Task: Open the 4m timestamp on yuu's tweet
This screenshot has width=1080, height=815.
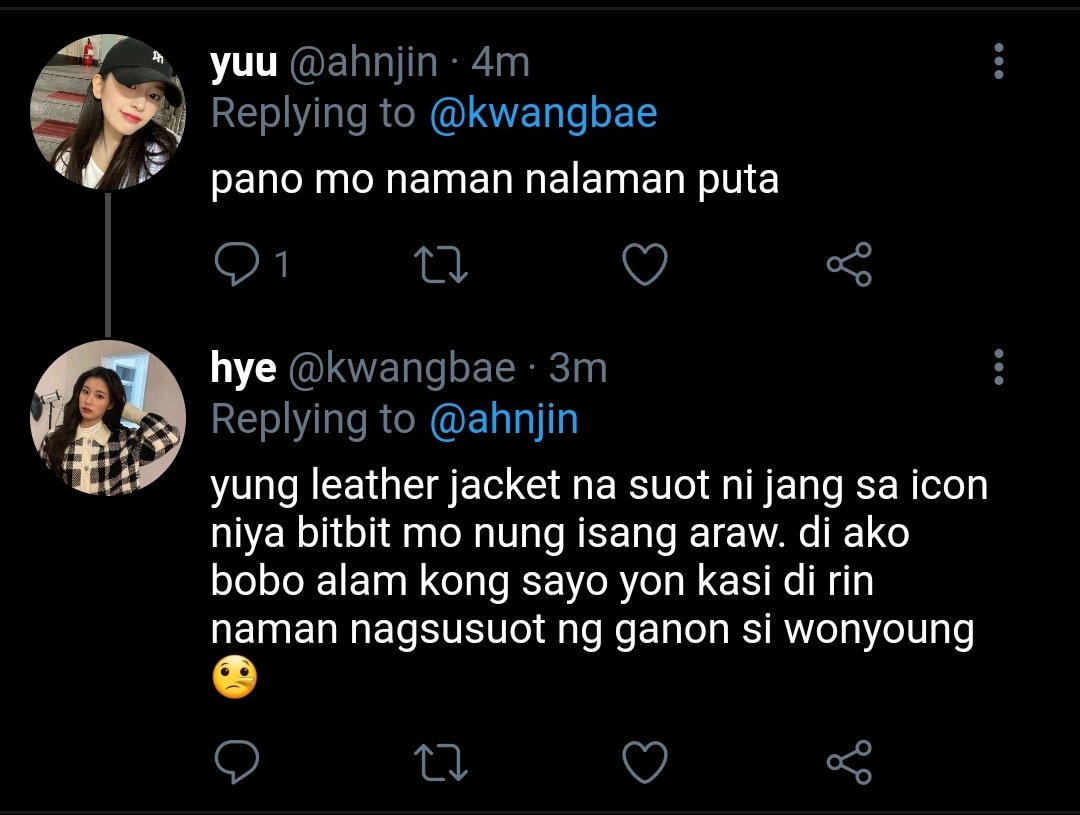Action: [501, 63]
